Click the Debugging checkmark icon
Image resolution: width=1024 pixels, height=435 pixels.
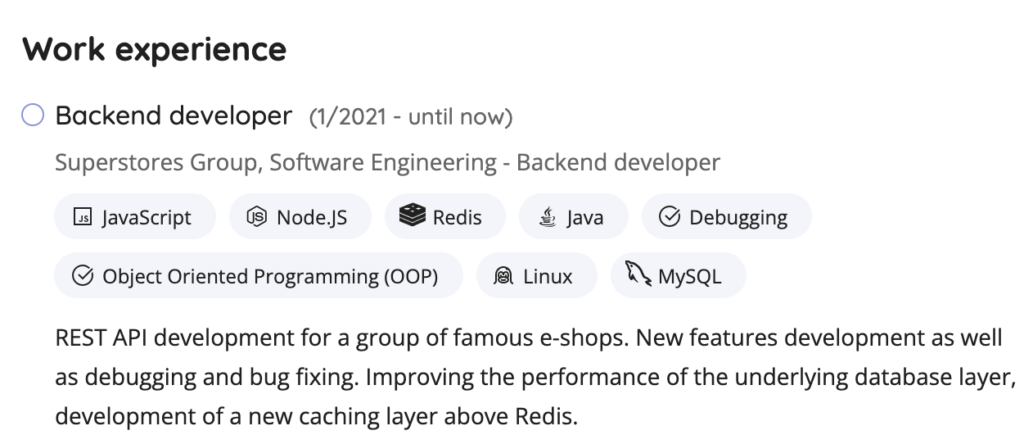670,217
